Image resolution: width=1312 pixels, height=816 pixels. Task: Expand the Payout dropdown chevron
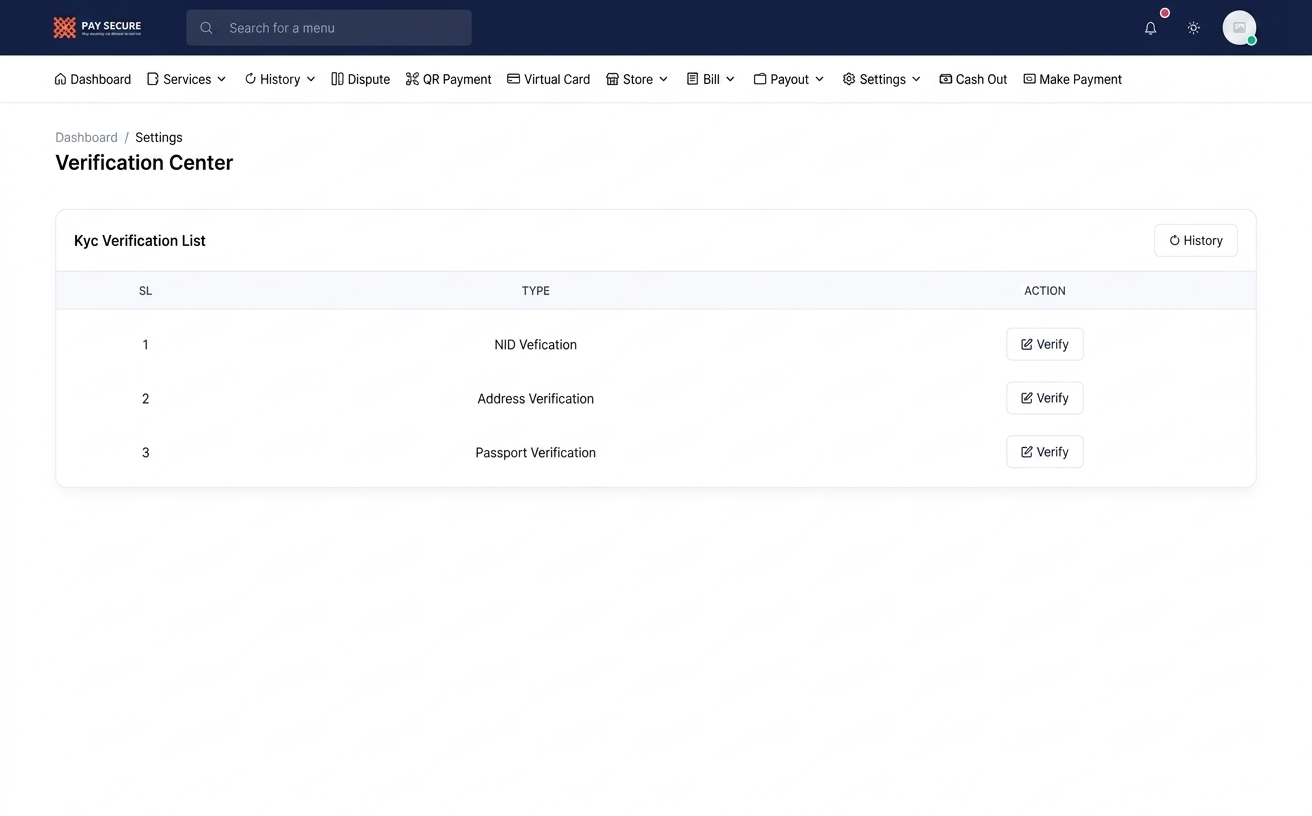tap(819, 79)
